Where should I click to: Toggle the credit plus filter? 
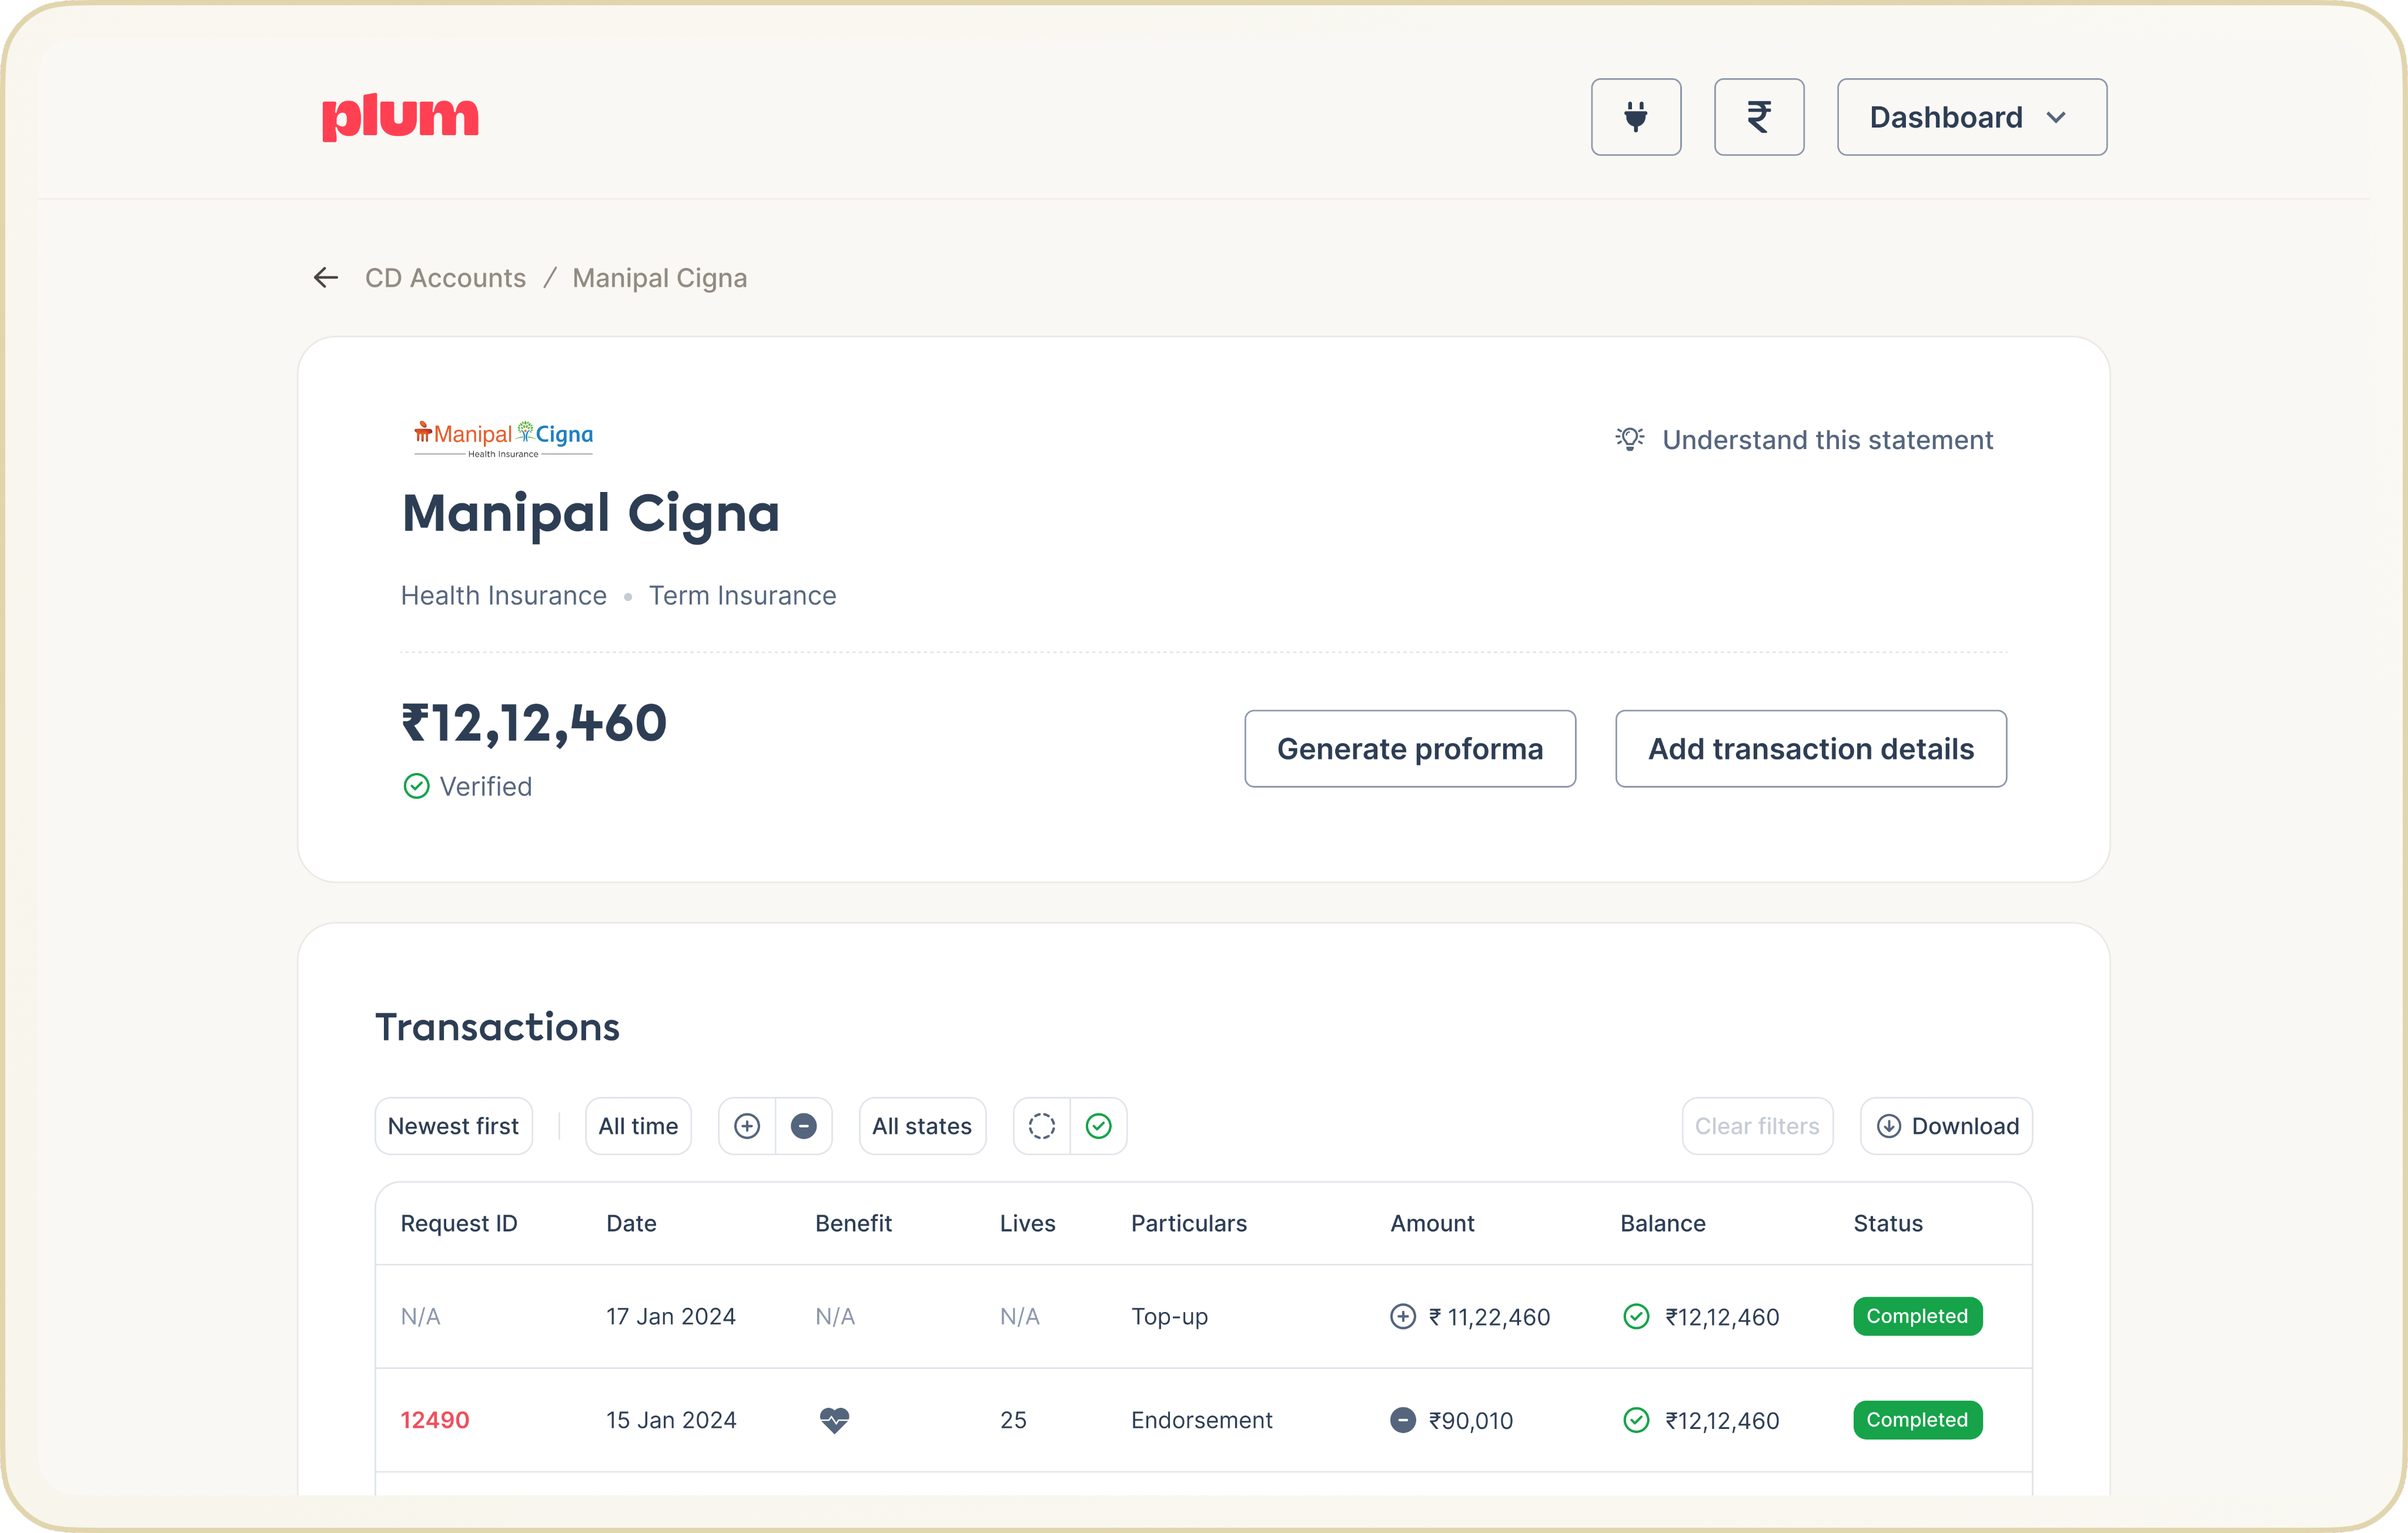point(747,1126)
